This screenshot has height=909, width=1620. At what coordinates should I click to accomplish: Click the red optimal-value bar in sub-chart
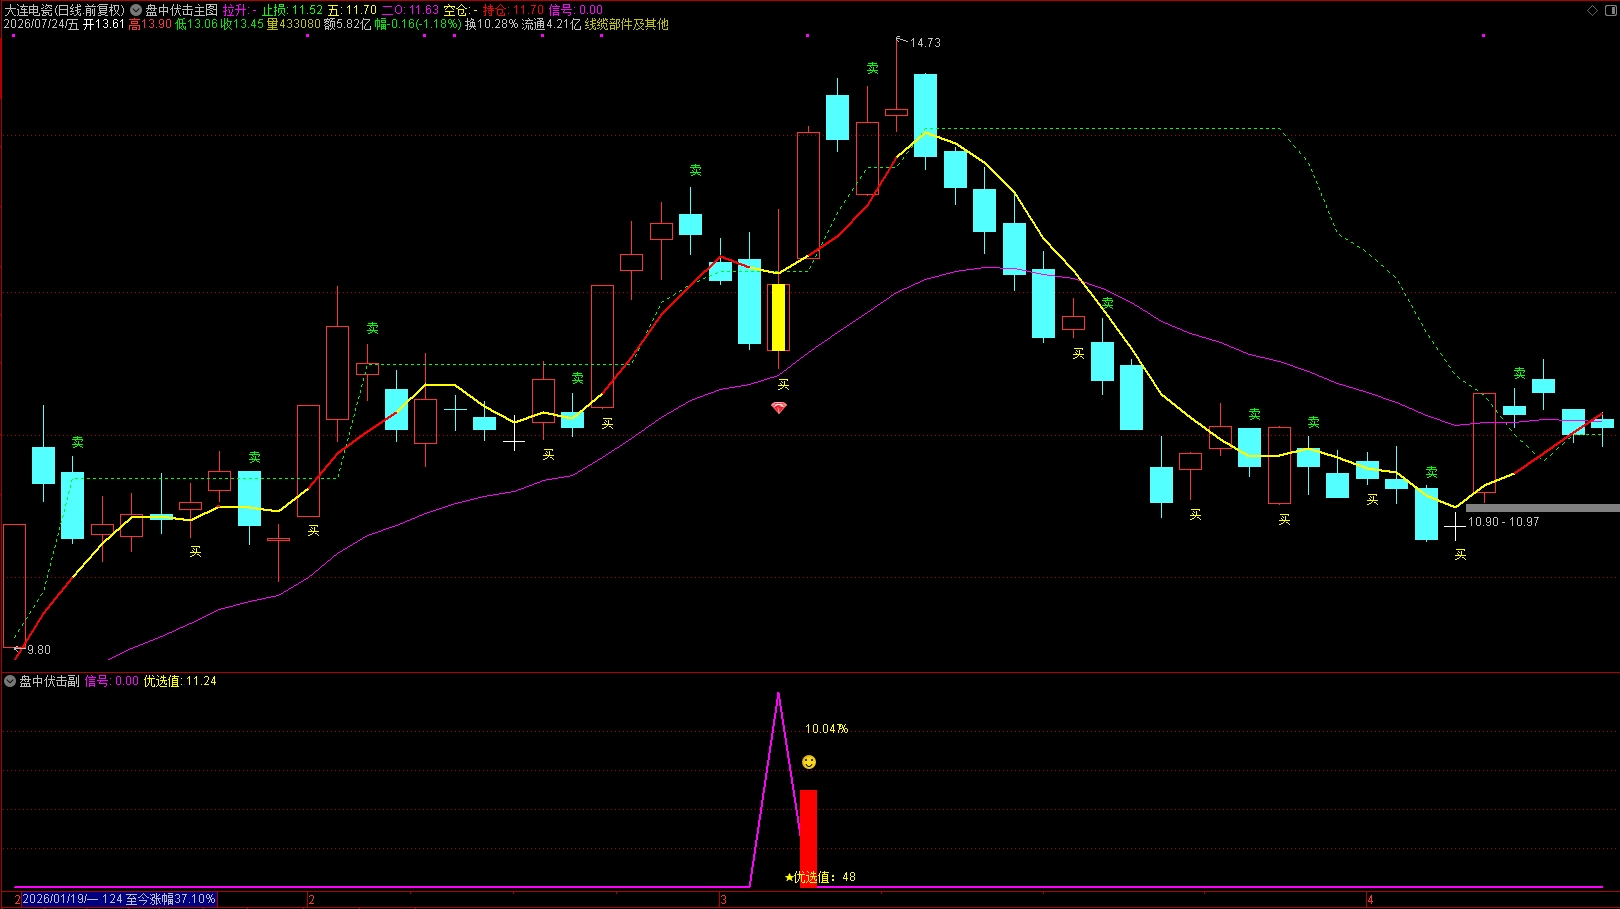pyautogui.click(x=808, y=838)
